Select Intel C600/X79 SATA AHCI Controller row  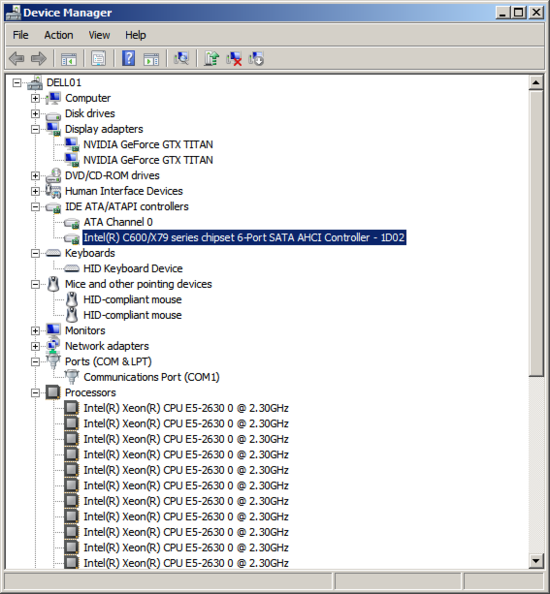tap(244, 238)
